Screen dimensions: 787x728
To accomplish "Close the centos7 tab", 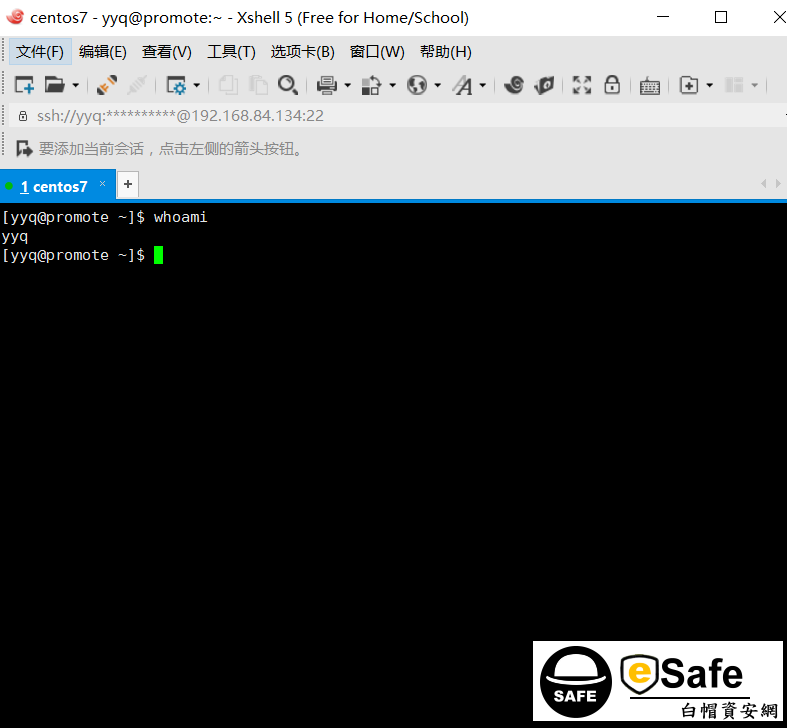I will tap(102, 183).
